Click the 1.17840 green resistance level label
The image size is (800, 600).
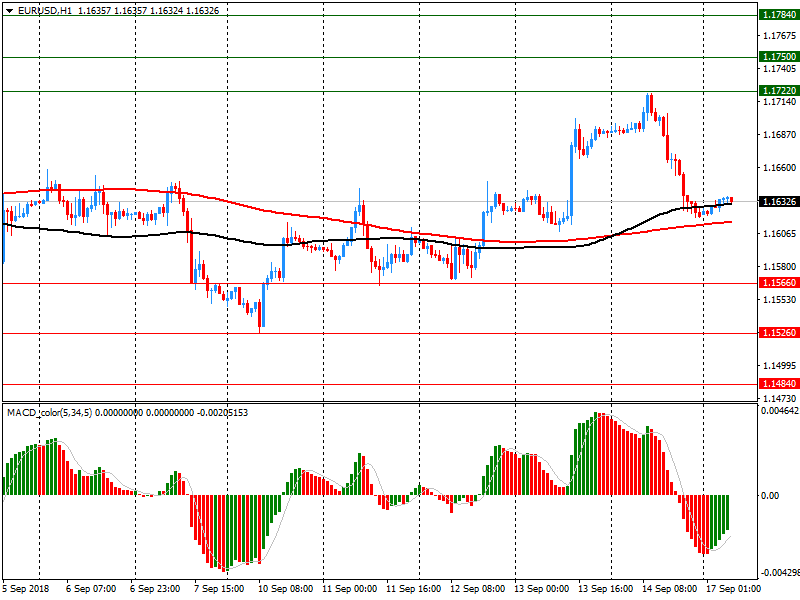tap(779, 15)
